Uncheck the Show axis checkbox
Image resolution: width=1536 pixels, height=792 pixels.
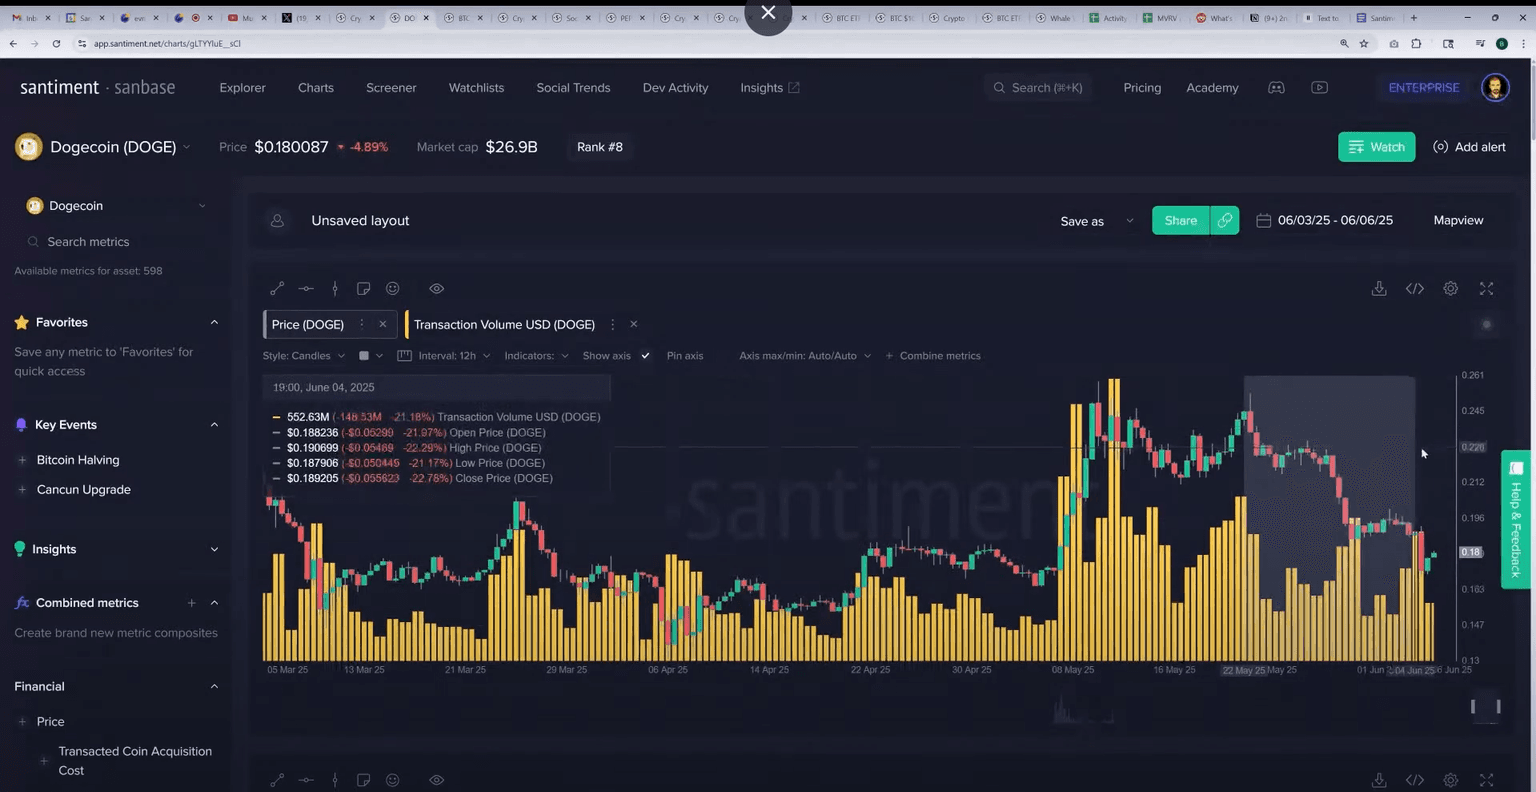click(645, 356)
